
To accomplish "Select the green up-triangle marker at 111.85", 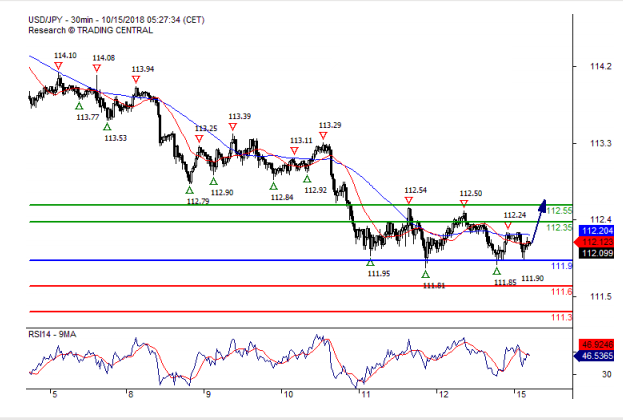I will point(497,270).
